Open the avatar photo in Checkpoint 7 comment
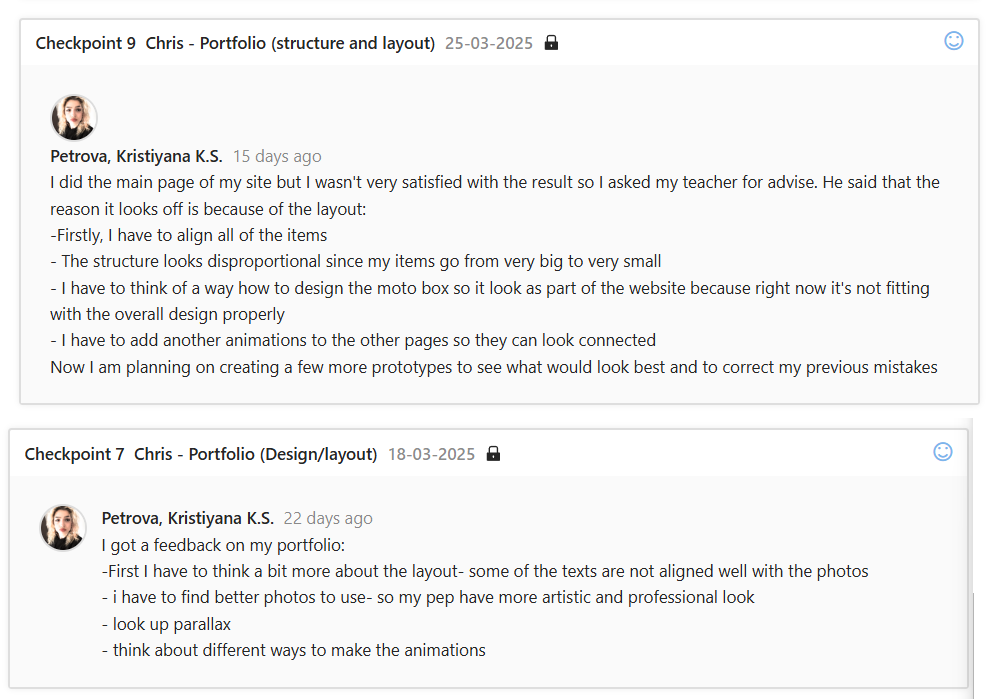The image size is (993, 699). click(63, 528)
